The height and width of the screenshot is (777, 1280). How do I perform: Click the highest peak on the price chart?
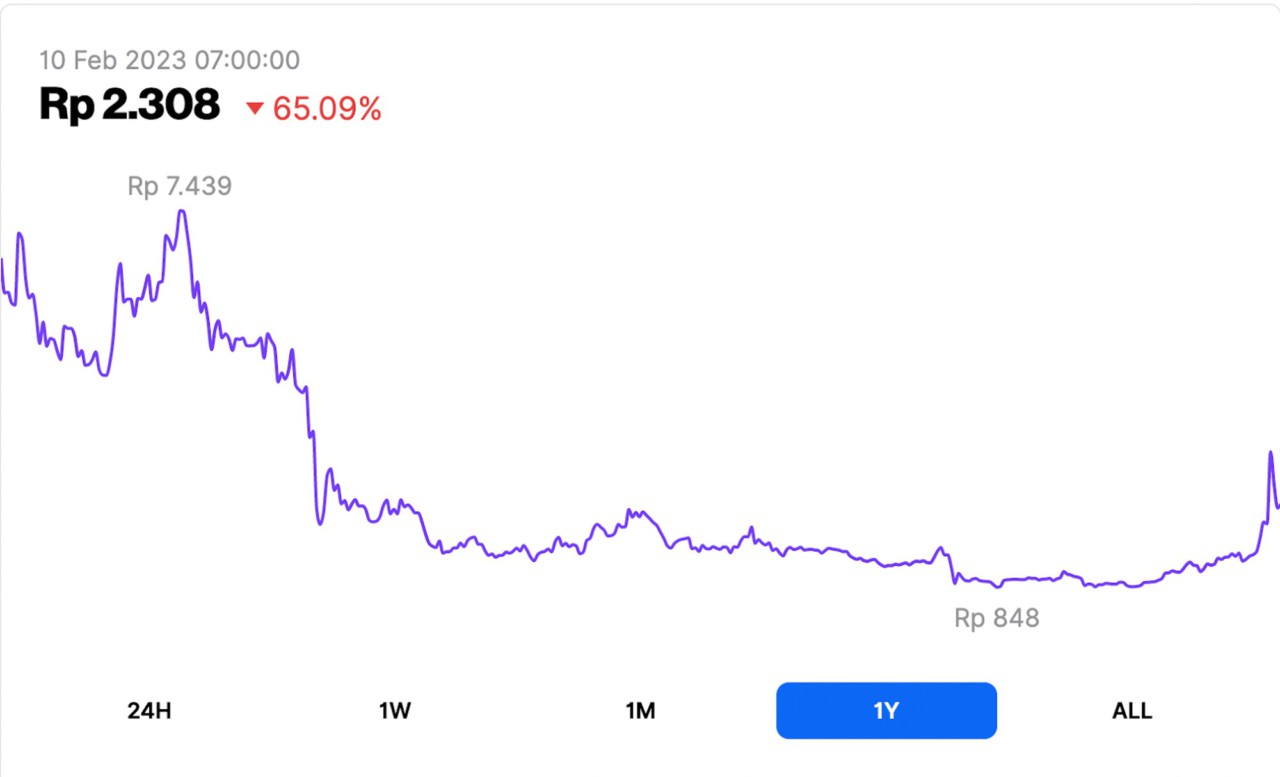point(181,212)
